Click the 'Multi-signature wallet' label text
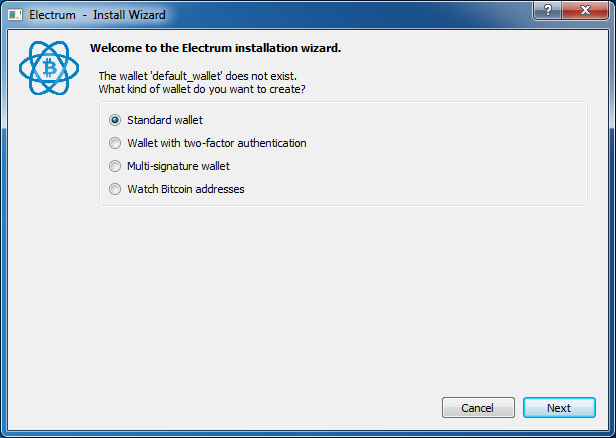 click(178, 166)
